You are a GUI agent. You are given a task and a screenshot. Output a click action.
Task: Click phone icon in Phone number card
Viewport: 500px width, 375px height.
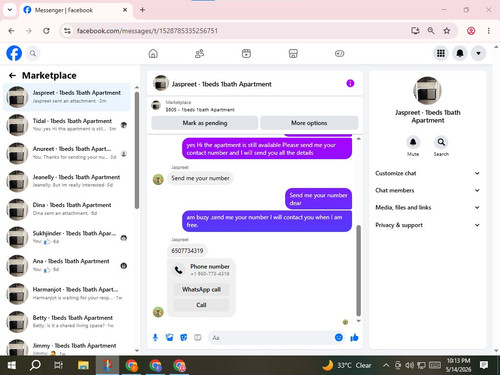(x=179, y=270)
